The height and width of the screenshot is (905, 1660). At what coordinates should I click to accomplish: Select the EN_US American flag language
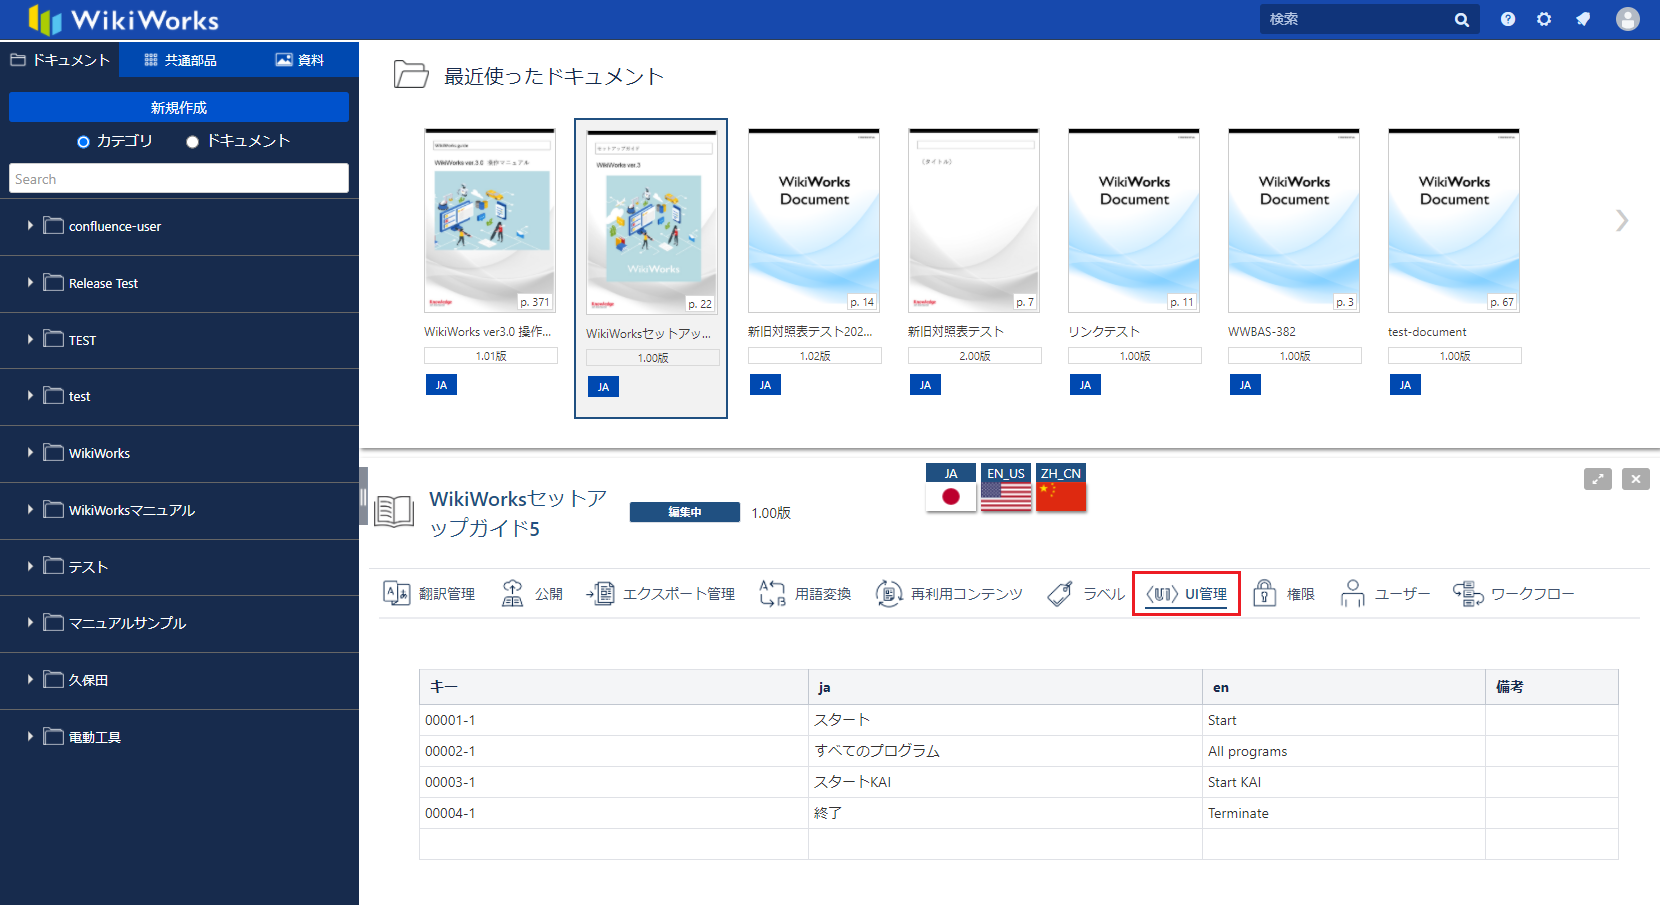[1006, 488]
